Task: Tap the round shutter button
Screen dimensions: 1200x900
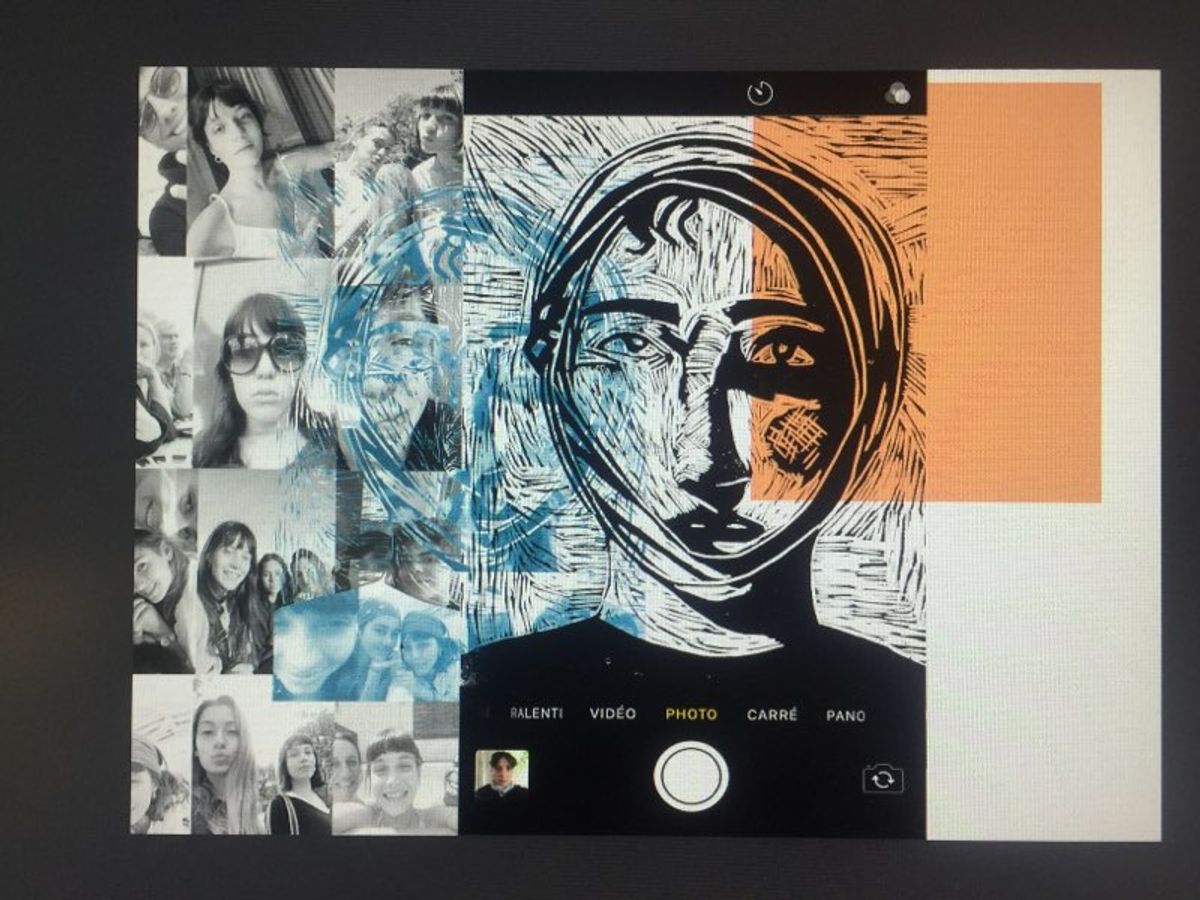Action: [691, 776]
